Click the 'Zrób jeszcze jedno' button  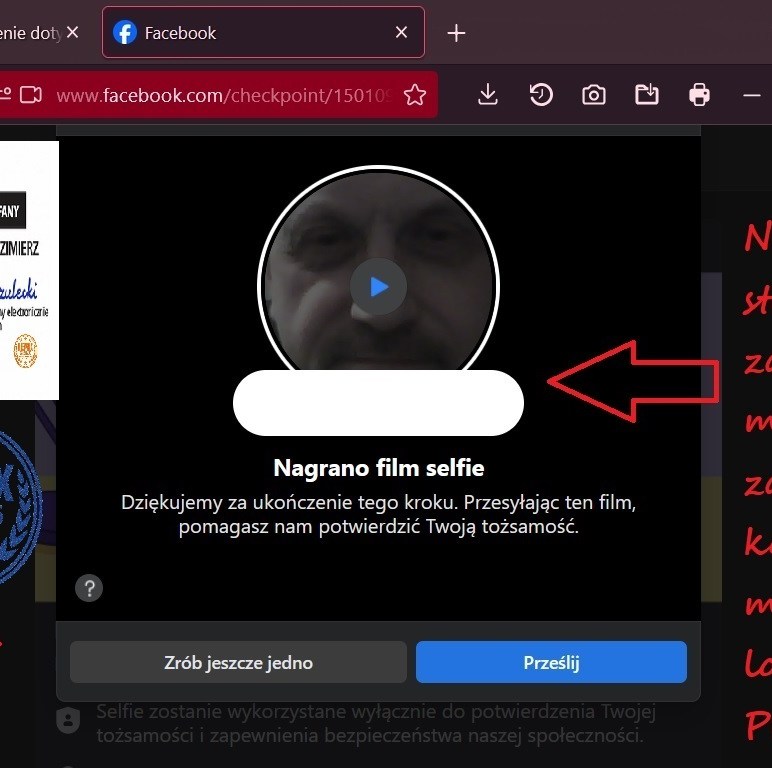pyautogui.click(x=238, y=662)
